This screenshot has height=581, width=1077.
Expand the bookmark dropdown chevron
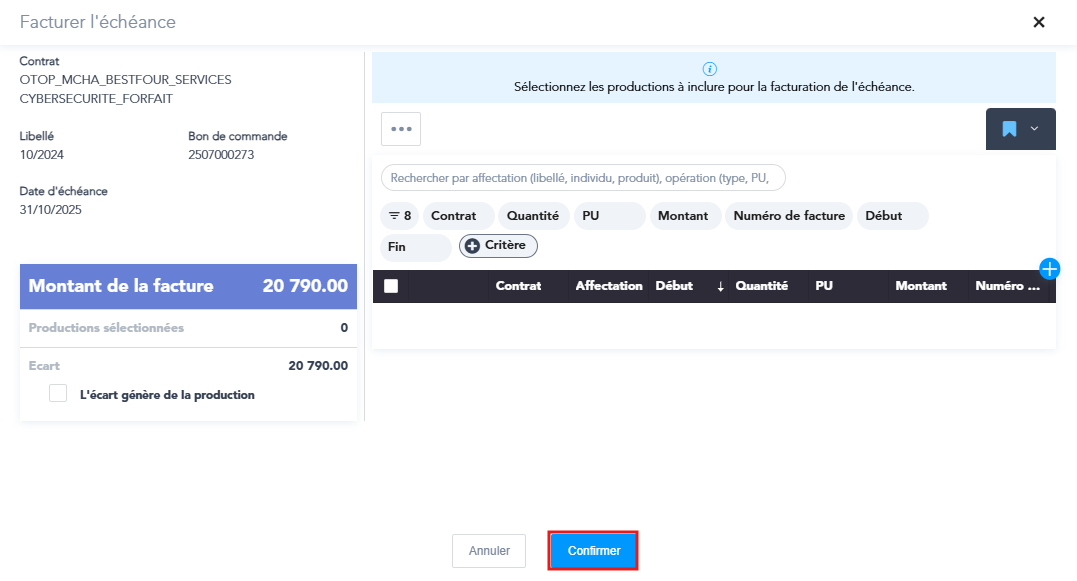[1034, 129]
